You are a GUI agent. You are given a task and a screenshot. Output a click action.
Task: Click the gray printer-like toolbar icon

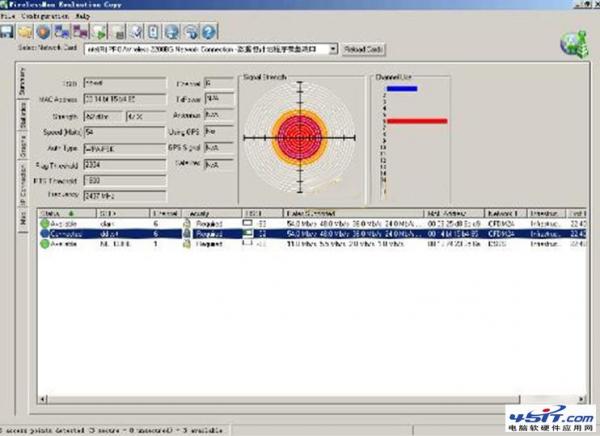point(118,32)
